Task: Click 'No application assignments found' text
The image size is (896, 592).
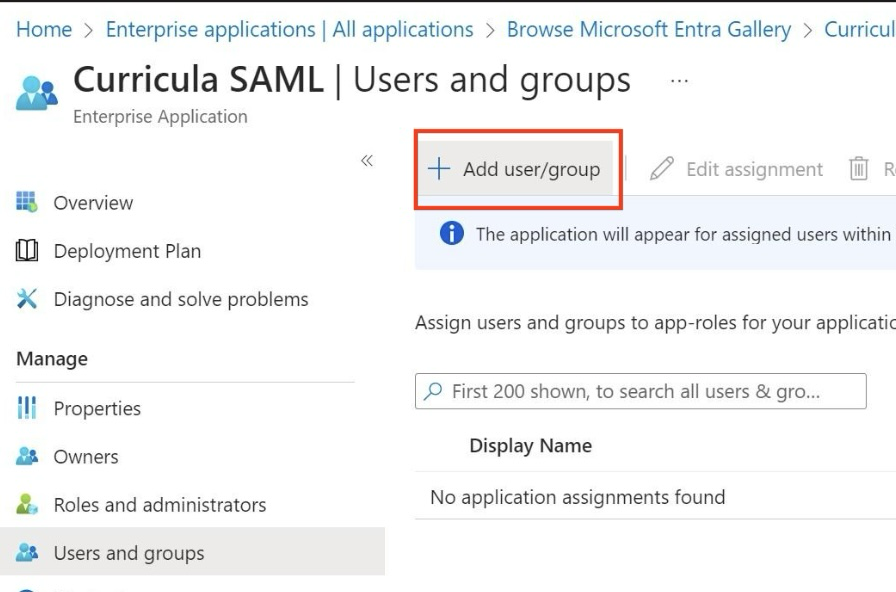Action: coord(578,497)
